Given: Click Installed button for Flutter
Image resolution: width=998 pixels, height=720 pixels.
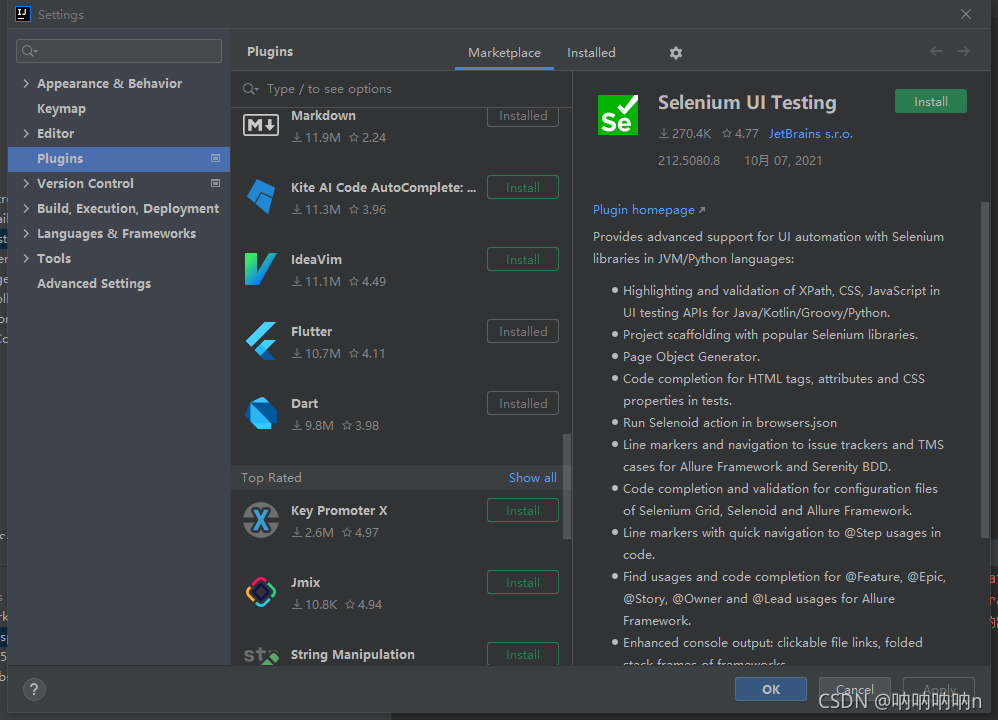Looking at the screenshot, I should pos(523,332).
